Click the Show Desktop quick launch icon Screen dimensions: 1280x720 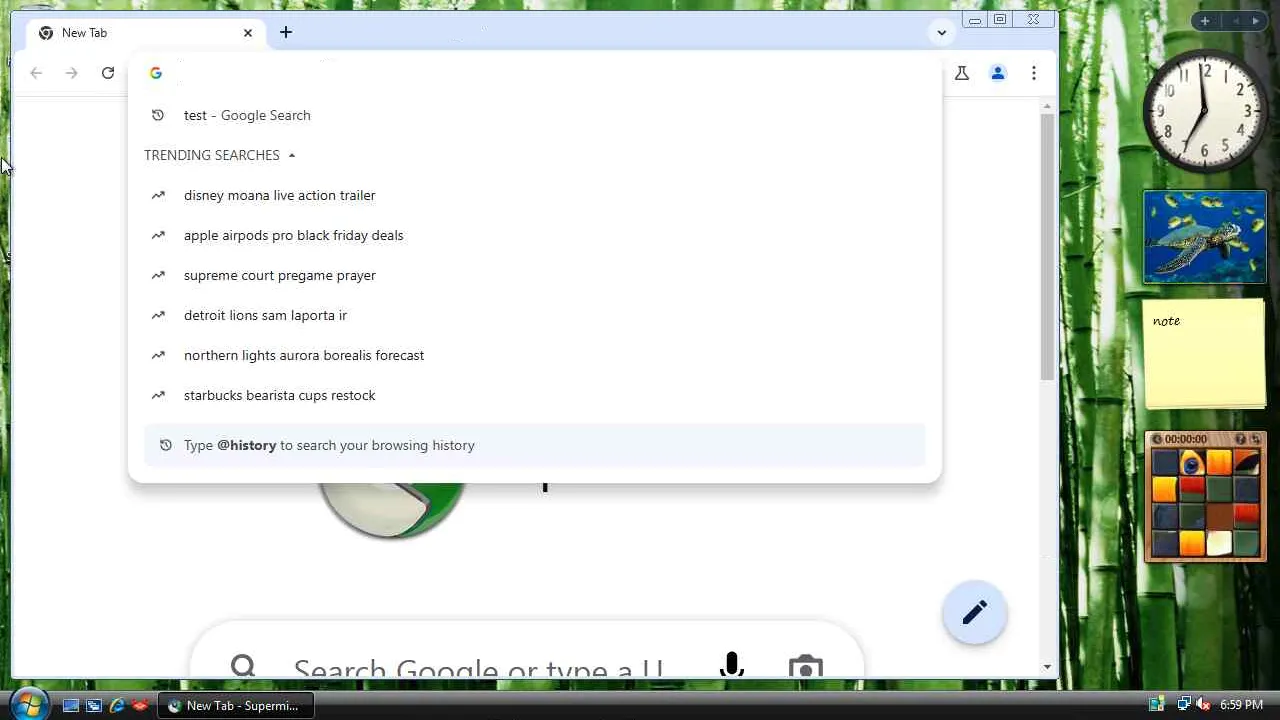click(71, 705)
